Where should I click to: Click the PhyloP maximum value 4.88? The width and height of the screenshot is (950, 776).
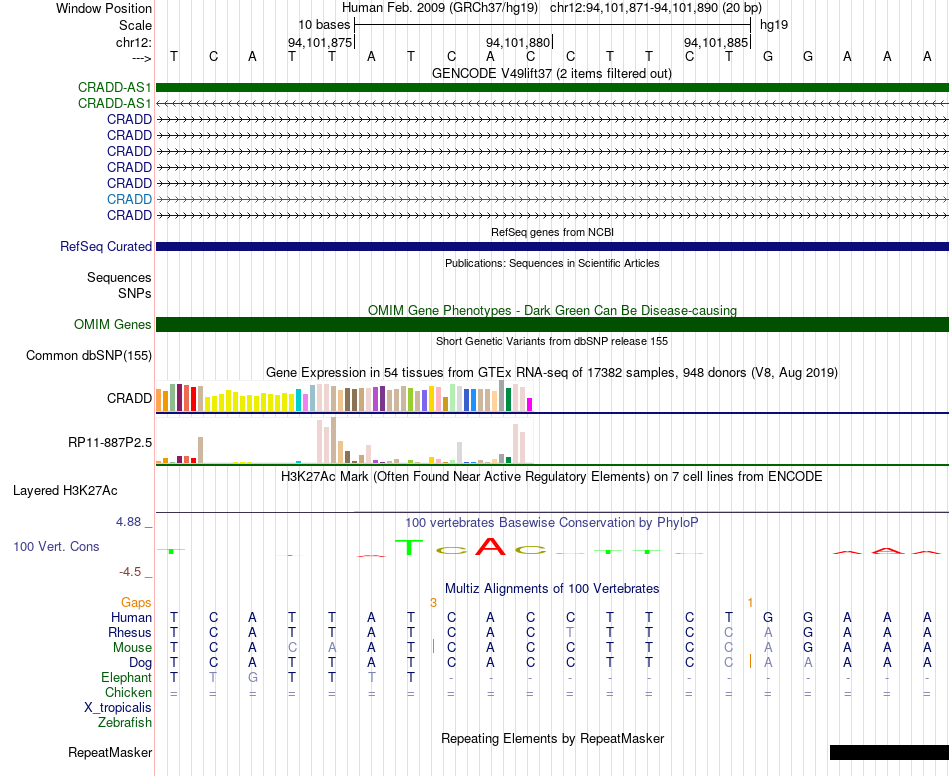128,522
